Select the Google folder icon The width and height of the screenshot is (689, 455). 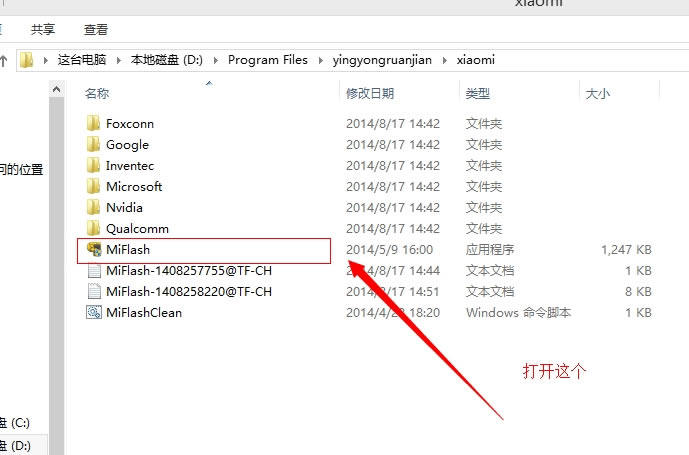pyautogui.click(x=94, y=144)
